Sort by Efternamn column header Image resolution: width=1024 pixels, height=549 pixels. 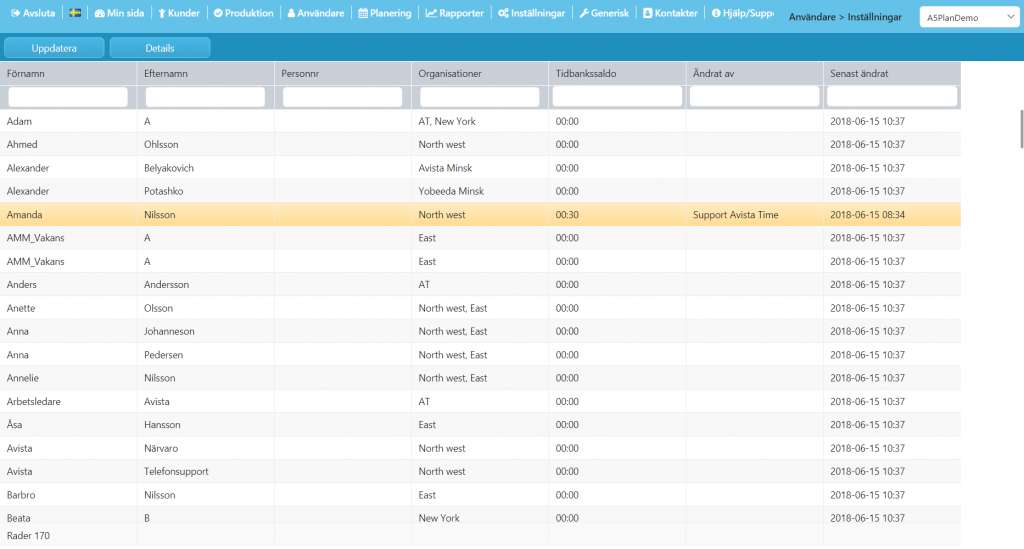206,73
